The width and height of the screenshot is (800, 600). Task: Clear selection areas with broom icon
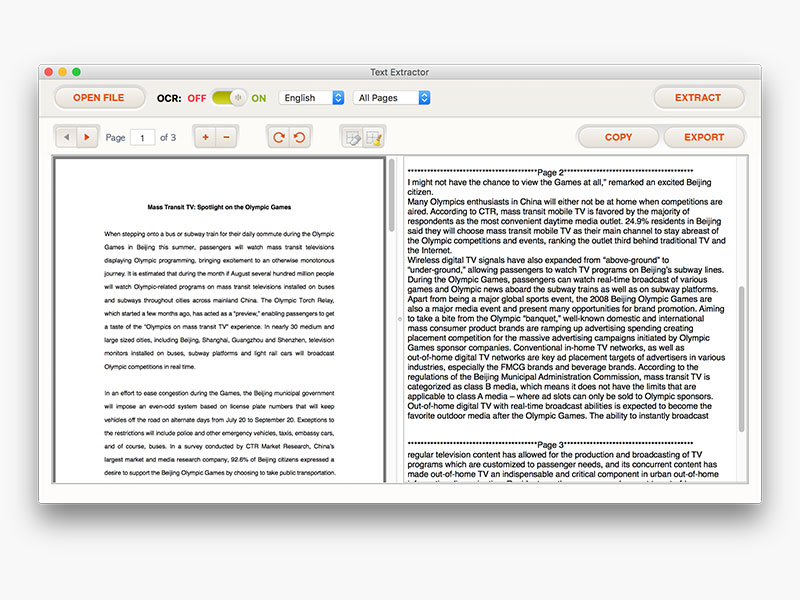click(x=374, y=137)
